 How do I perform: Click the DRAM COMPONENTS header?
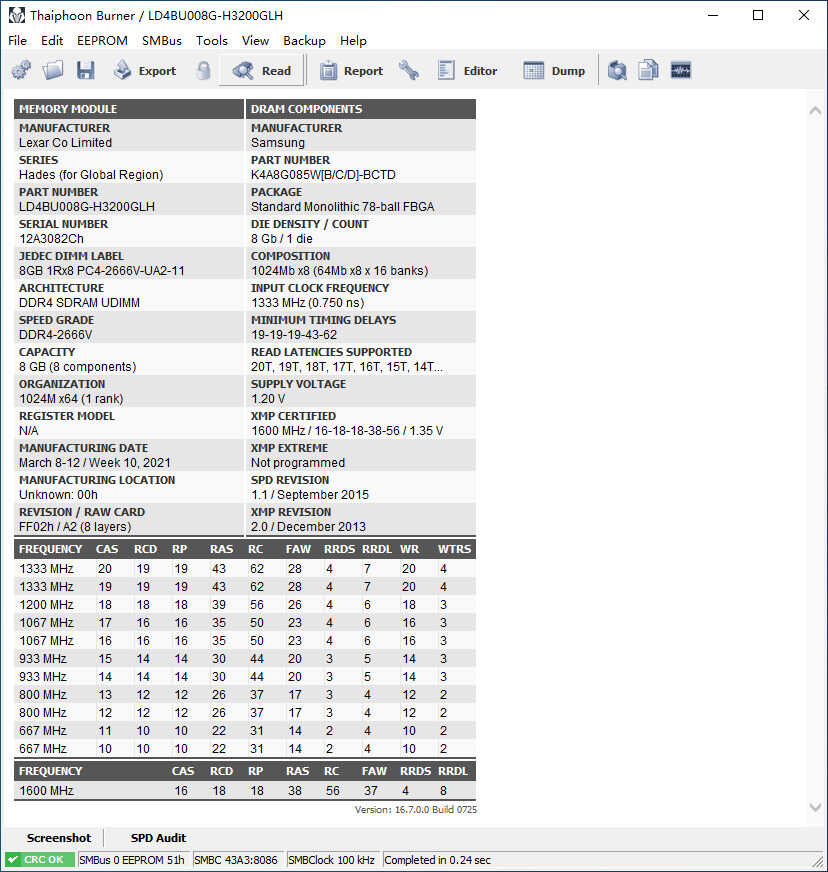361,109
